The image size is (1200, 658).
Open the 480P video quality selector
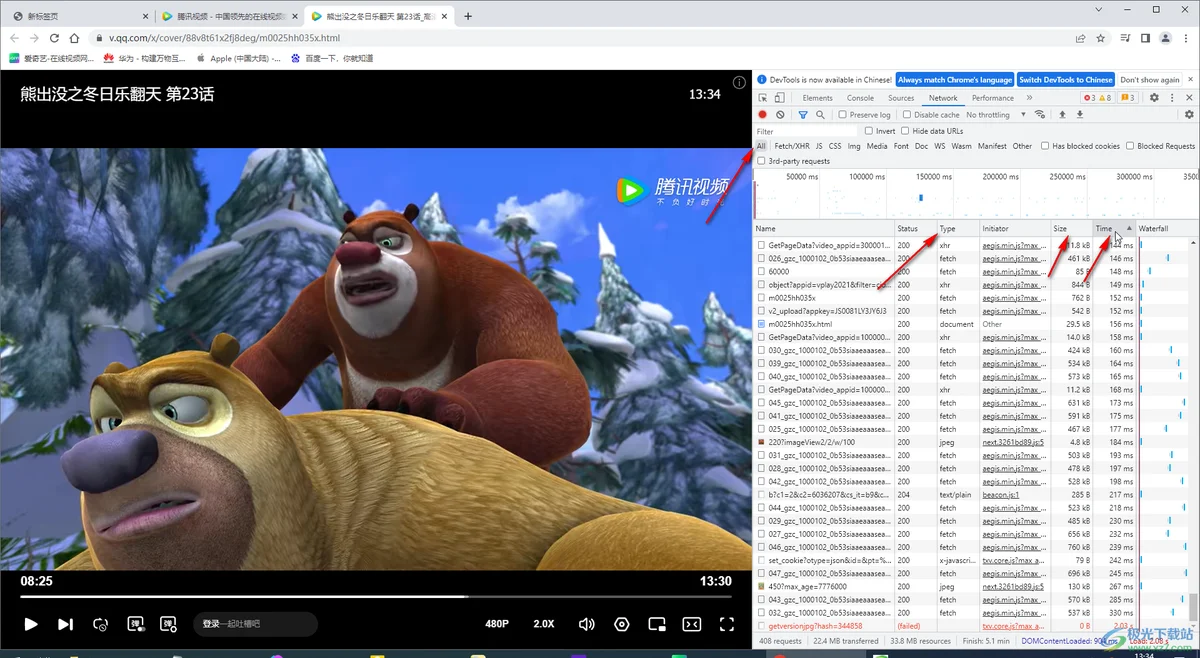[497, 624]
